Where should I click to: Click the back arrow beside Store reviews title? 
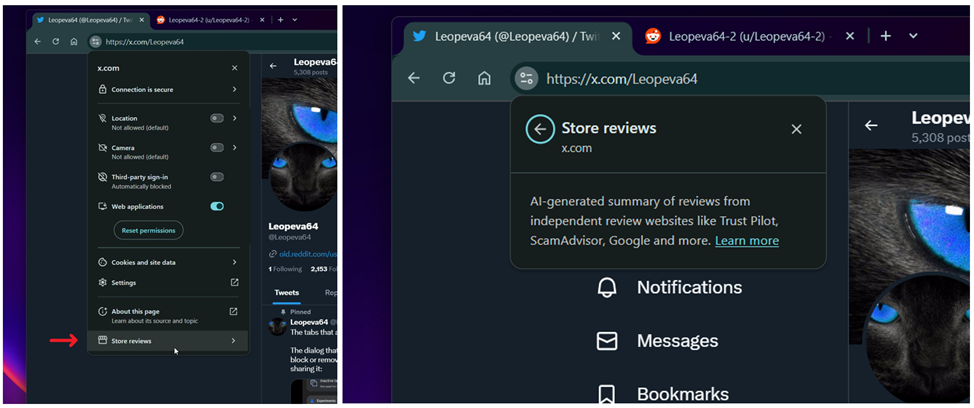[x=540, y=129]
